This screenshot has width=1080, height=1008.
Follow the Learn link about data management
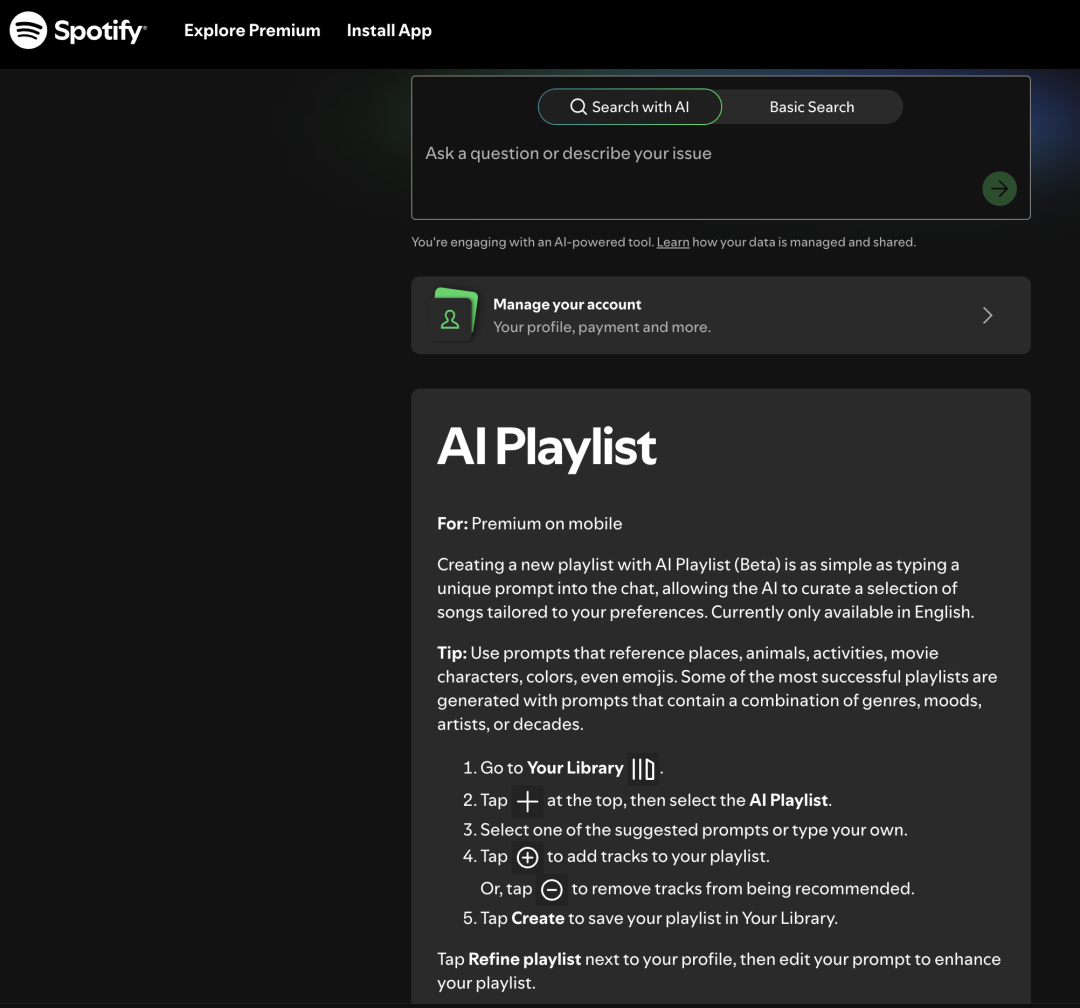(672, 242)
